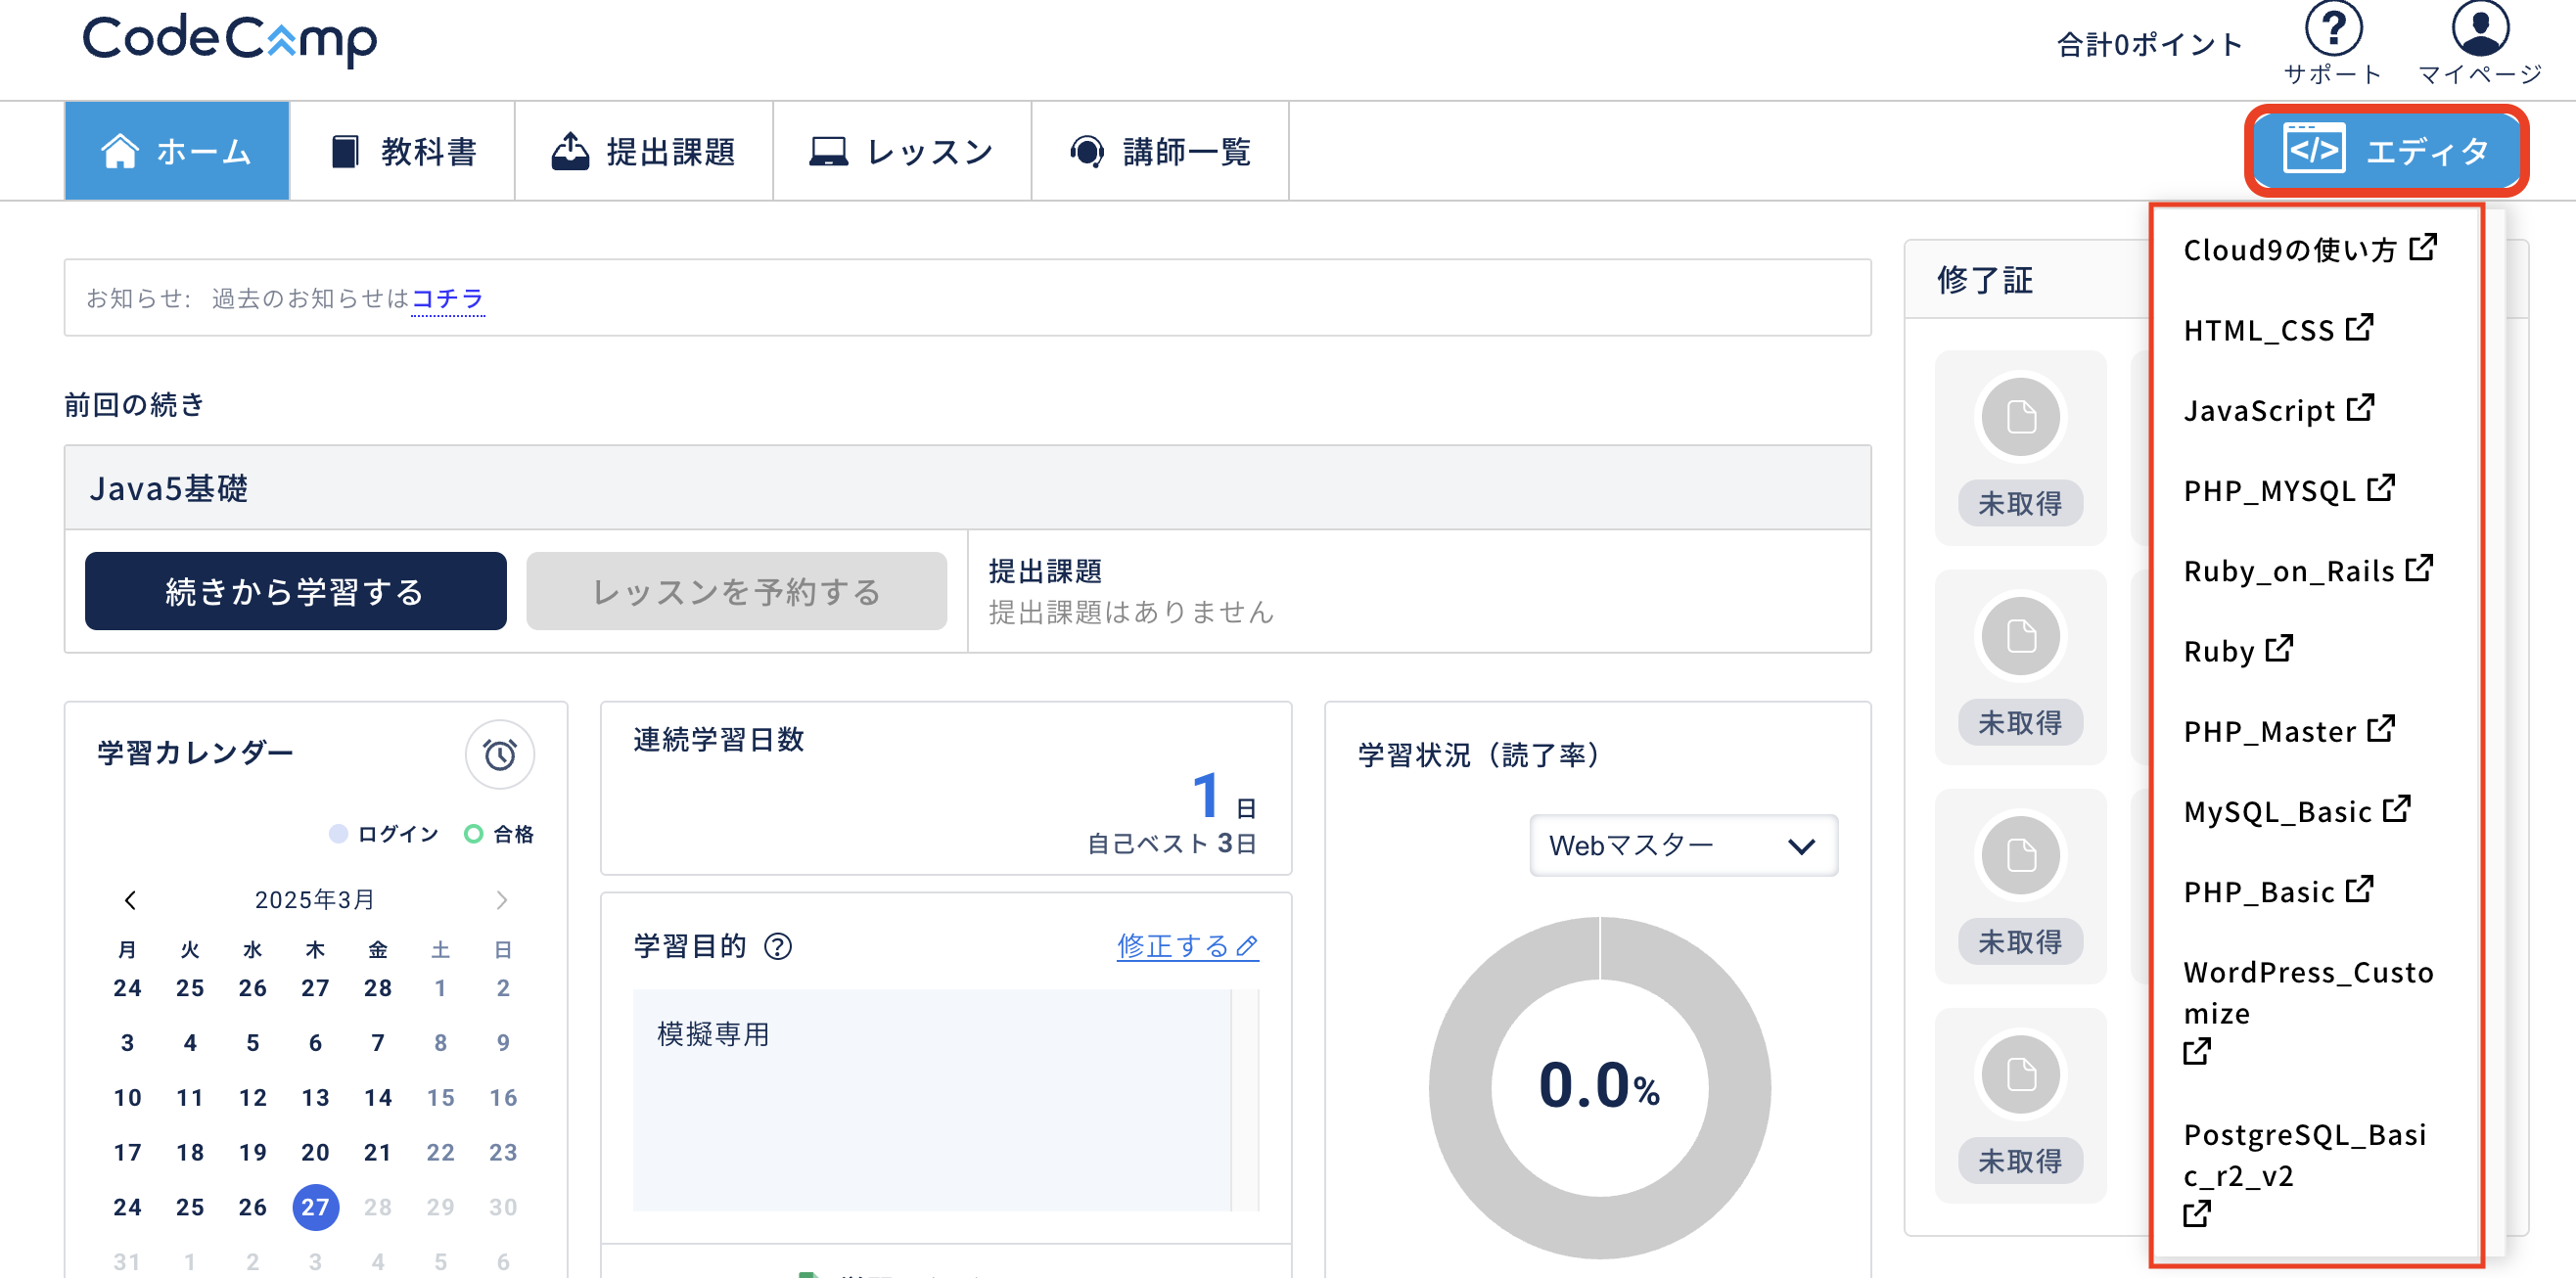This screenshot has height=1278, width=2576.
Task: Select day 27 highlighted in calendar
Action: [315, 1207]
